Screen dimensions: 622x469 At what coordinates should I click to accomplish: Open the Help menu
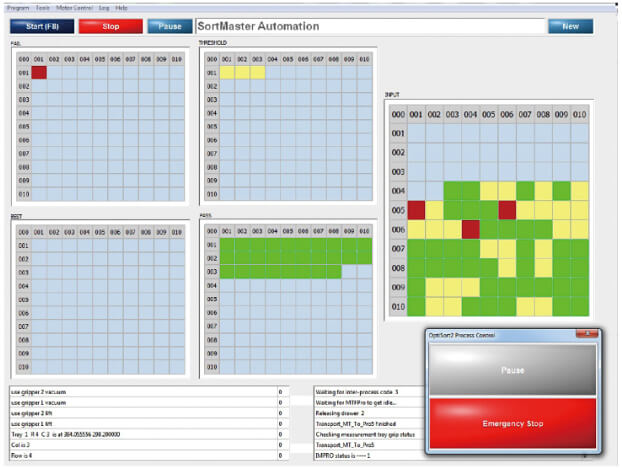121,8
